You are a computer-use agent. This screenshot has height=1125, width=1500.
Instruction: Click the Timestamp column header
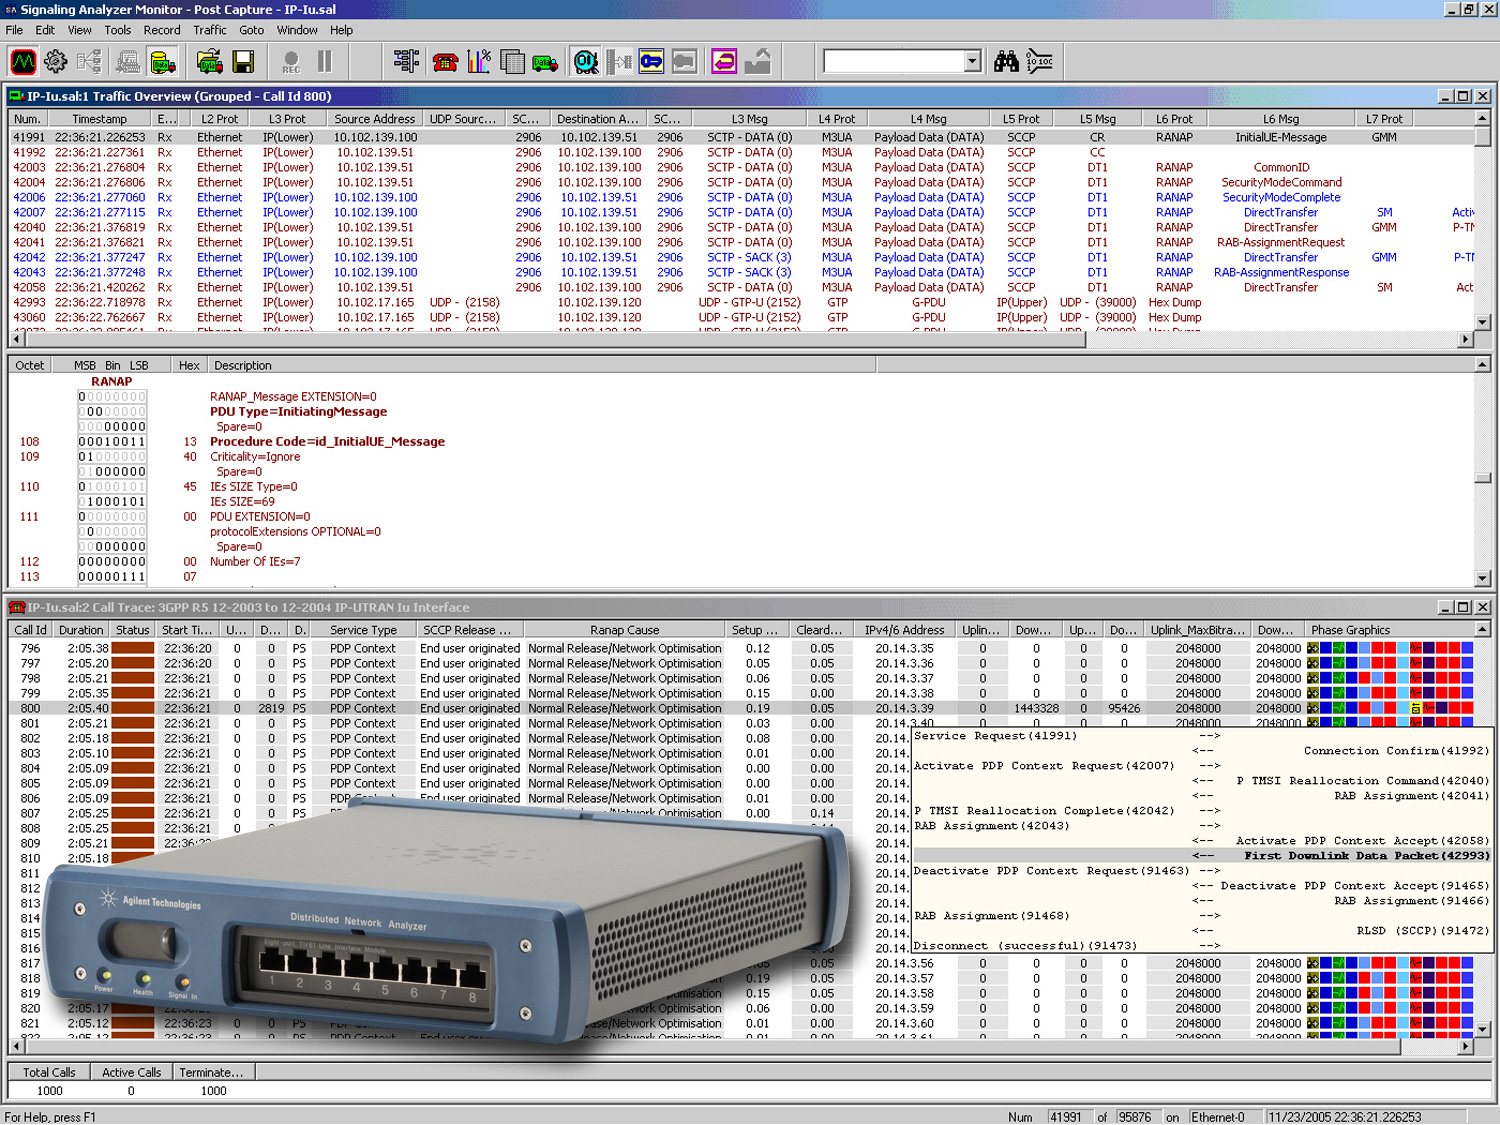pos(100,119)
